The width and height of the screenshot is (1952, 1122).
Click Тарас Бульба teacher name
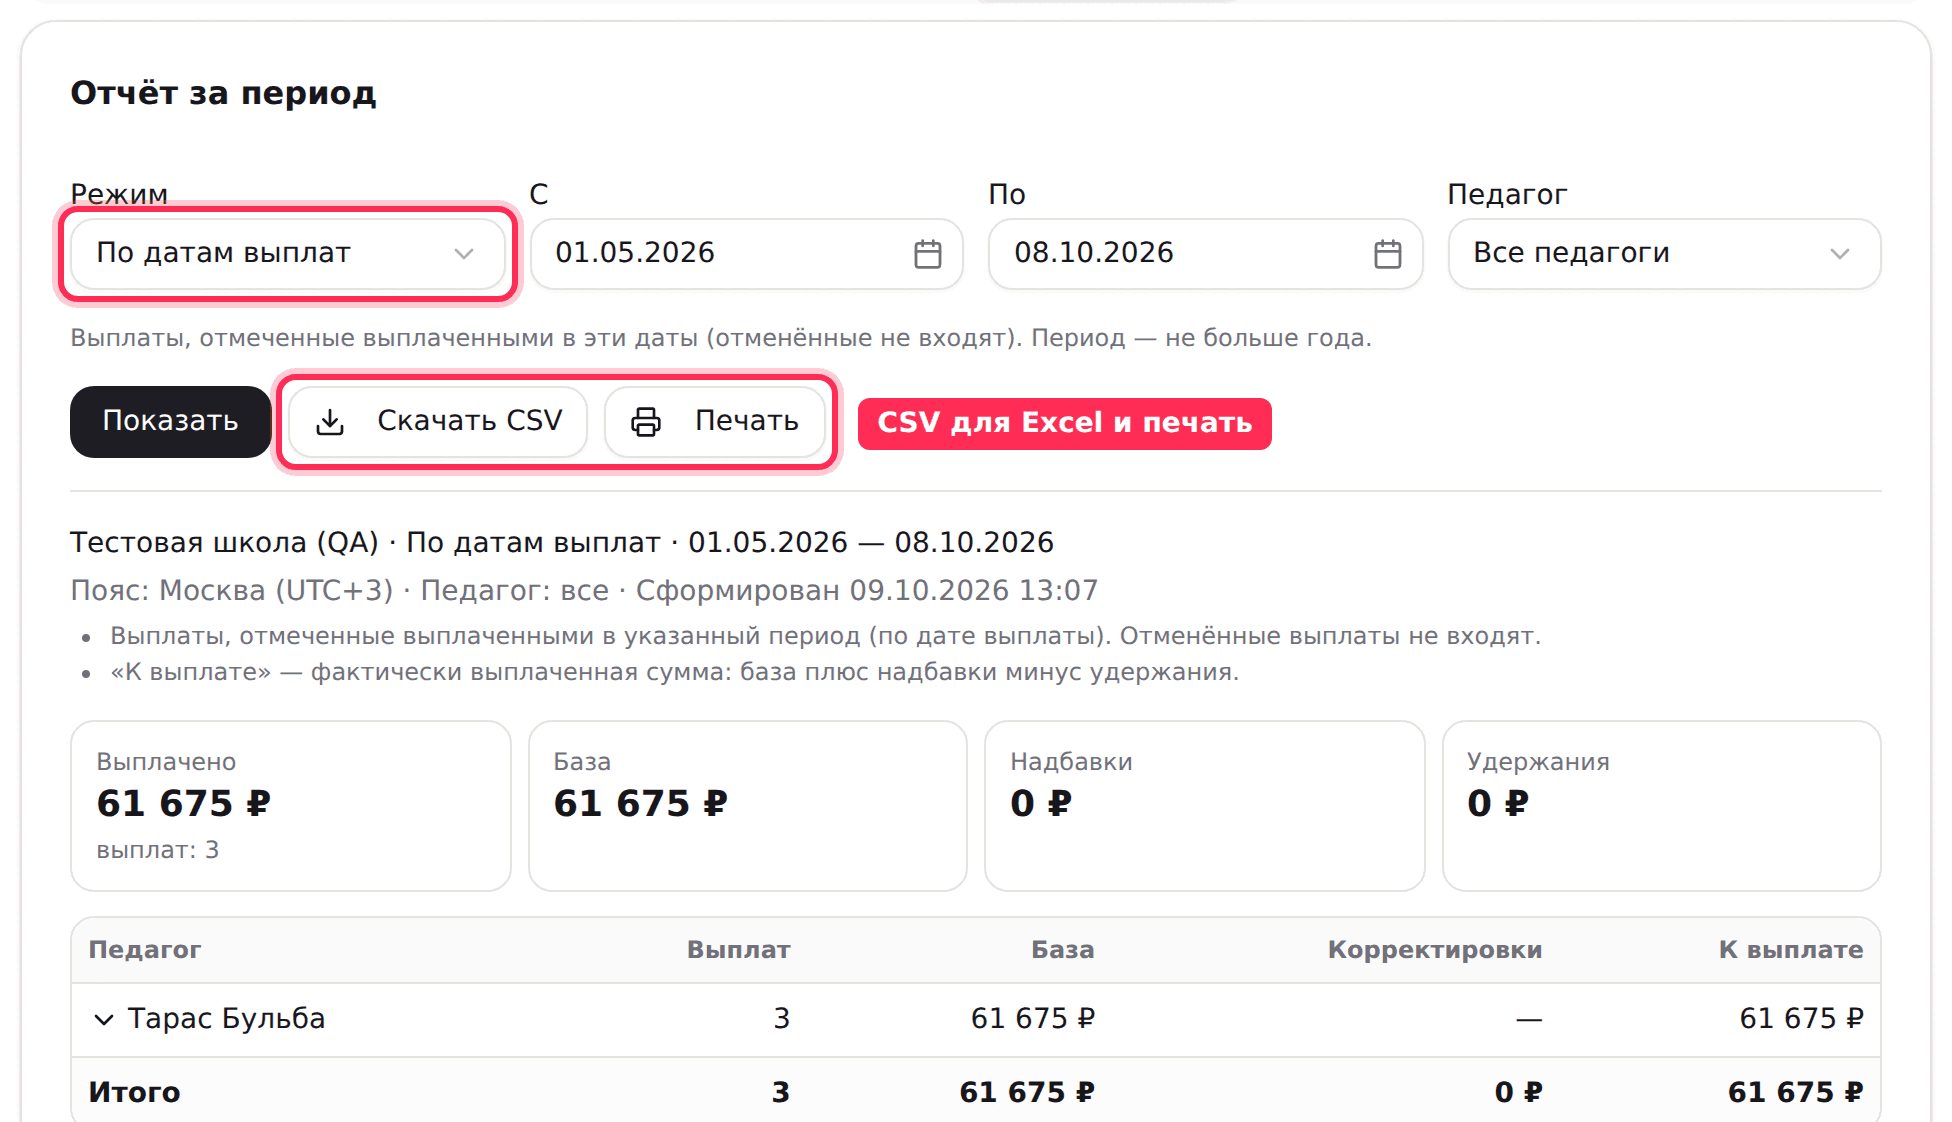pyautogui.click(x=227, y=1019)
